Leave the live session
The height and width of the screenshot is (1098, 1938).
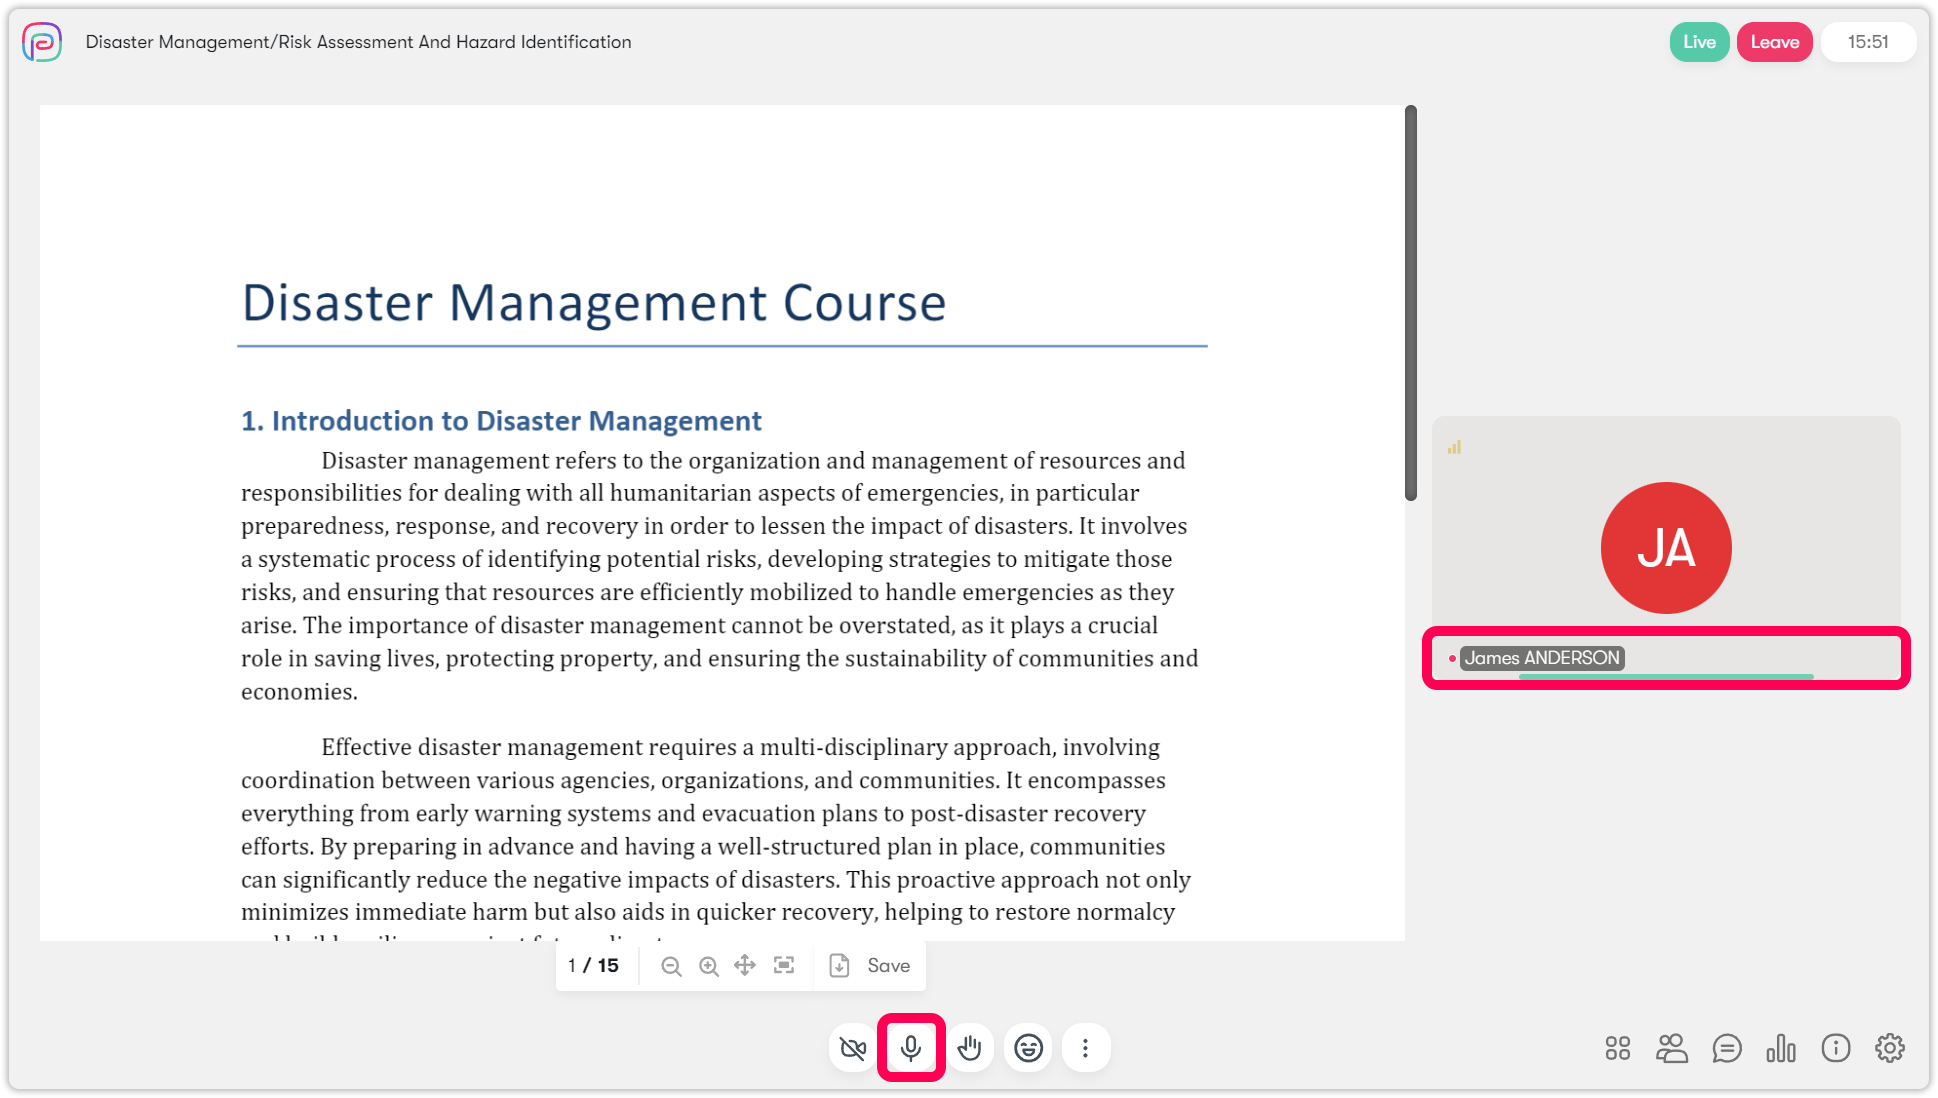pos(1774,42)
